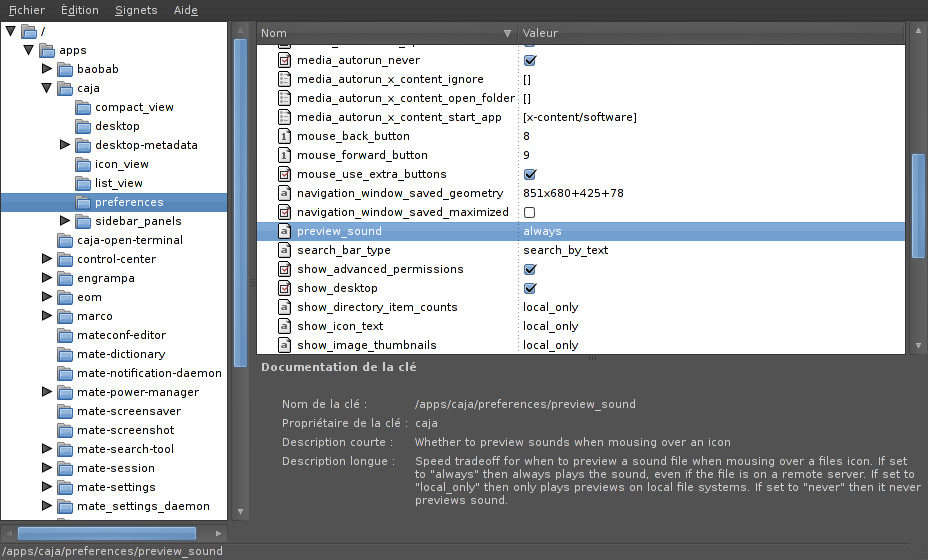Click the compact_view folder icon
928x560 pixels.
(x=83, y=108)
